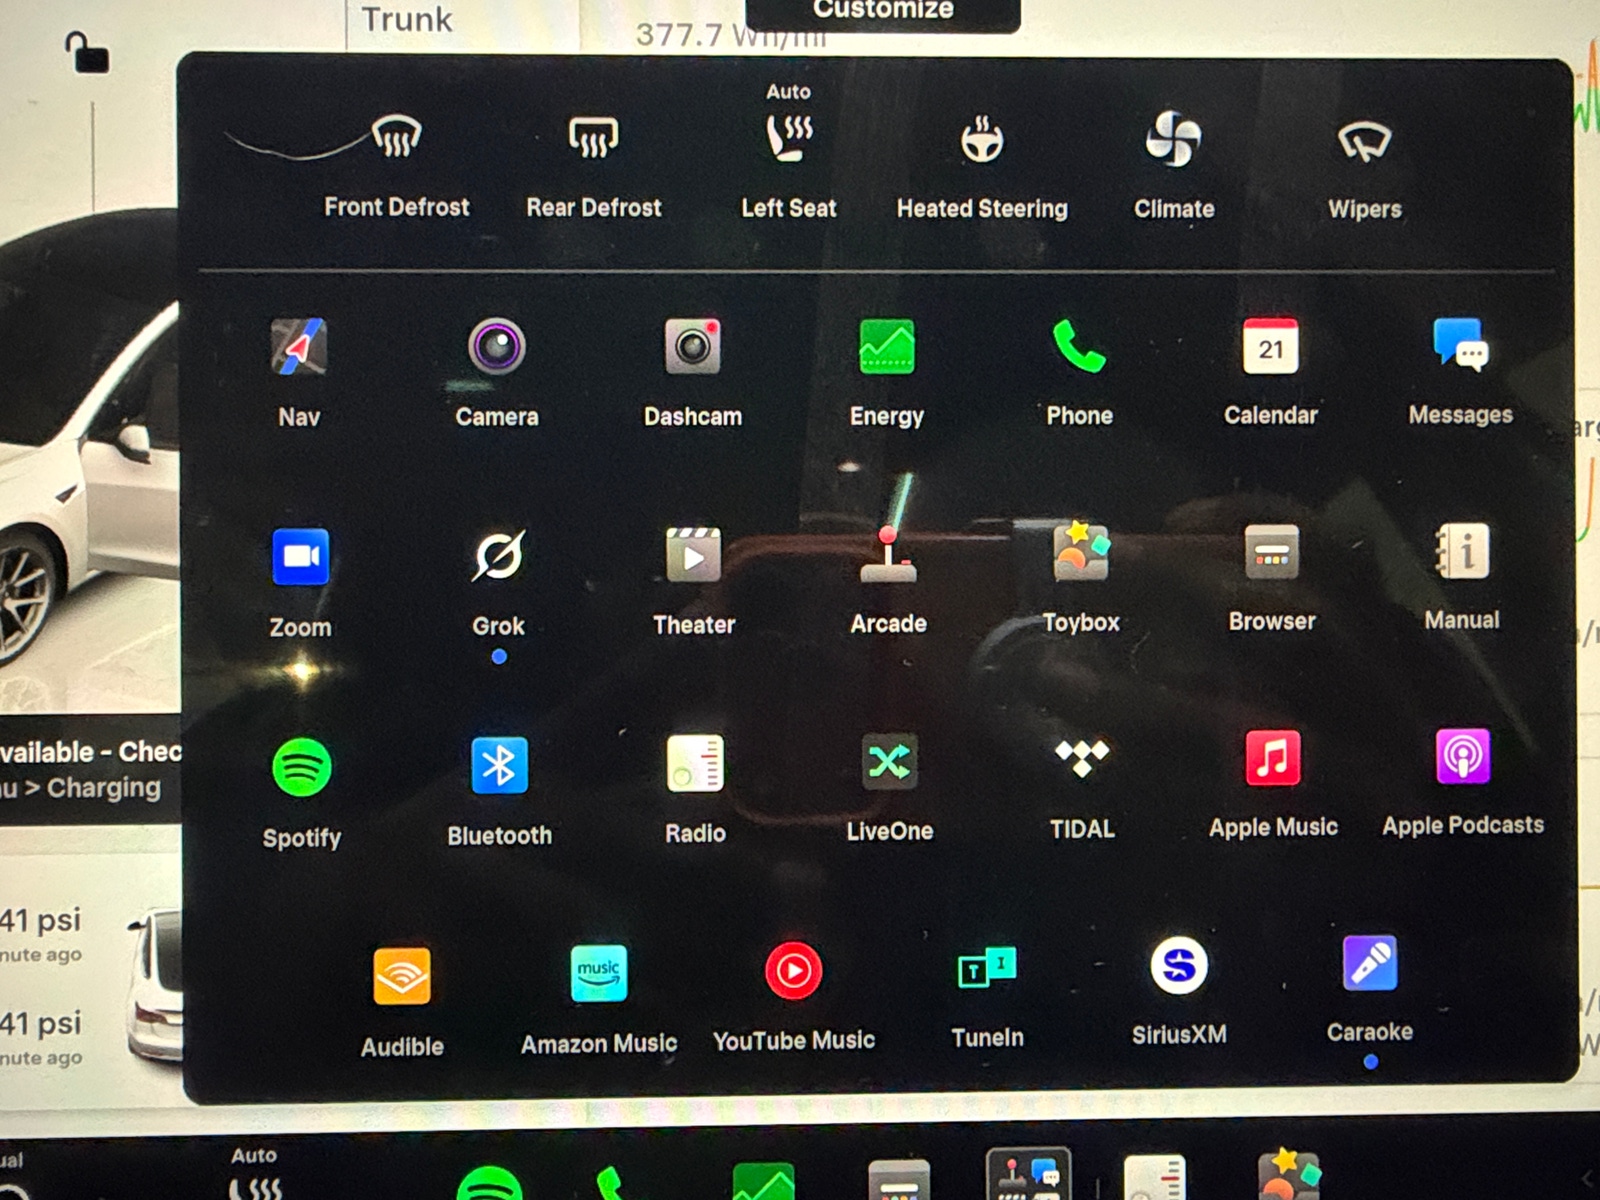Screen dimensions: 1600x1200
Task: Open the SiriusXM app
Action: [x=1179, y=966]
